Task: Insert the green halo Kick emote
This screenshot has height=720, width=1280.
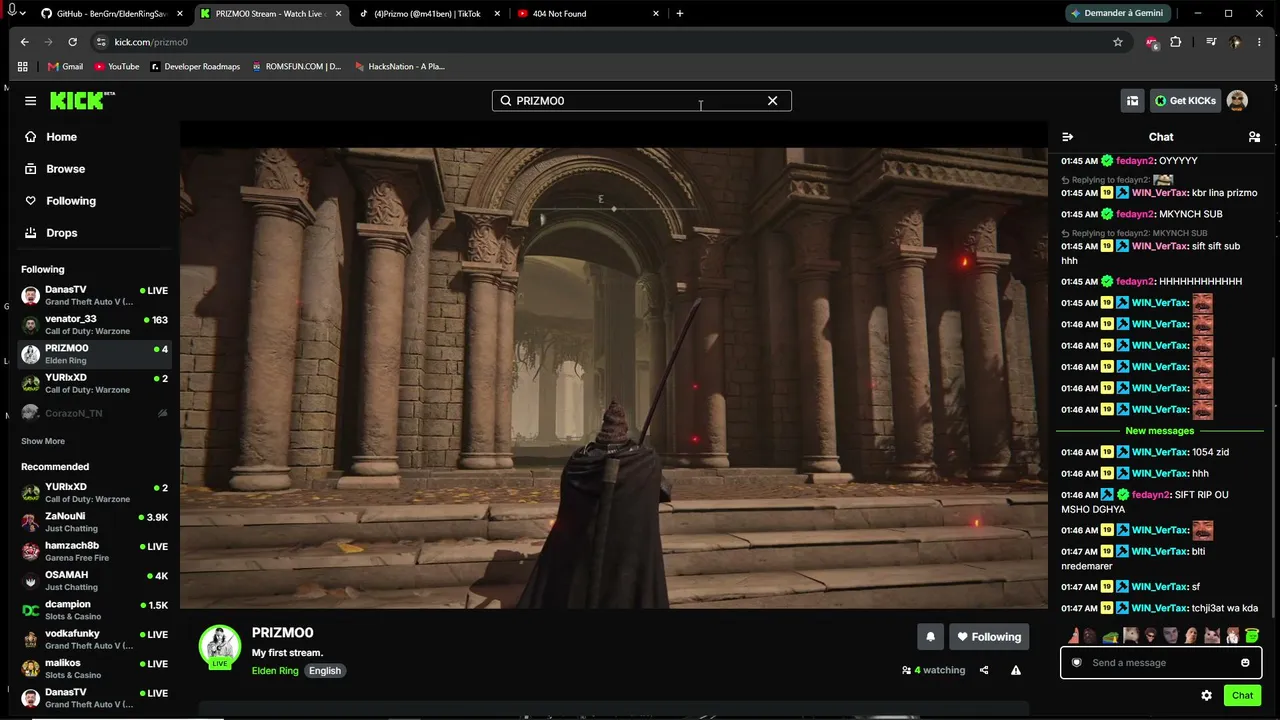Action: tap(1252, 636)
